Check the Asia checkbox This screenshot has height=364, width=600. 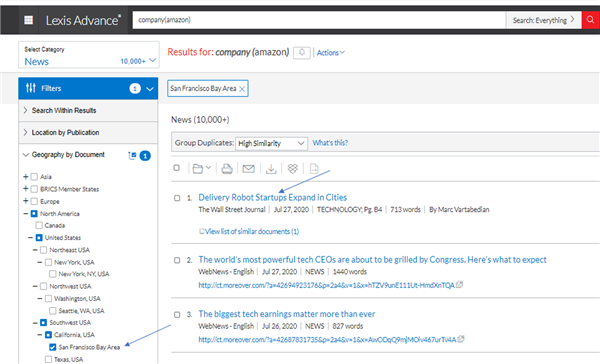click(x=34, y=176)
